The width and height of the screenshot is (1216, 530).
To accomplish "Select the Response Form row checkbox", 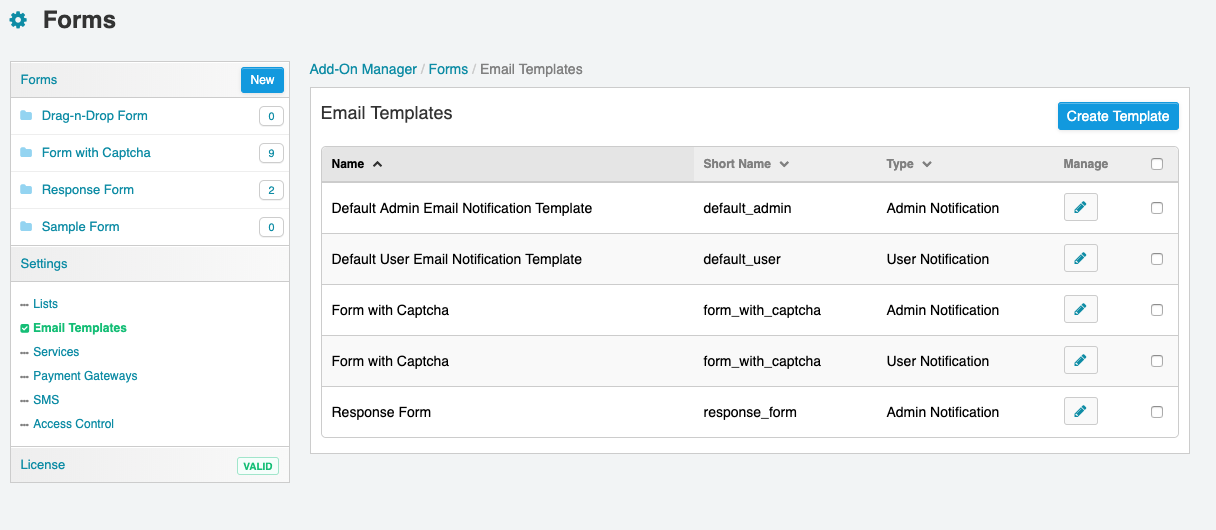I will tap(1157, 412).
